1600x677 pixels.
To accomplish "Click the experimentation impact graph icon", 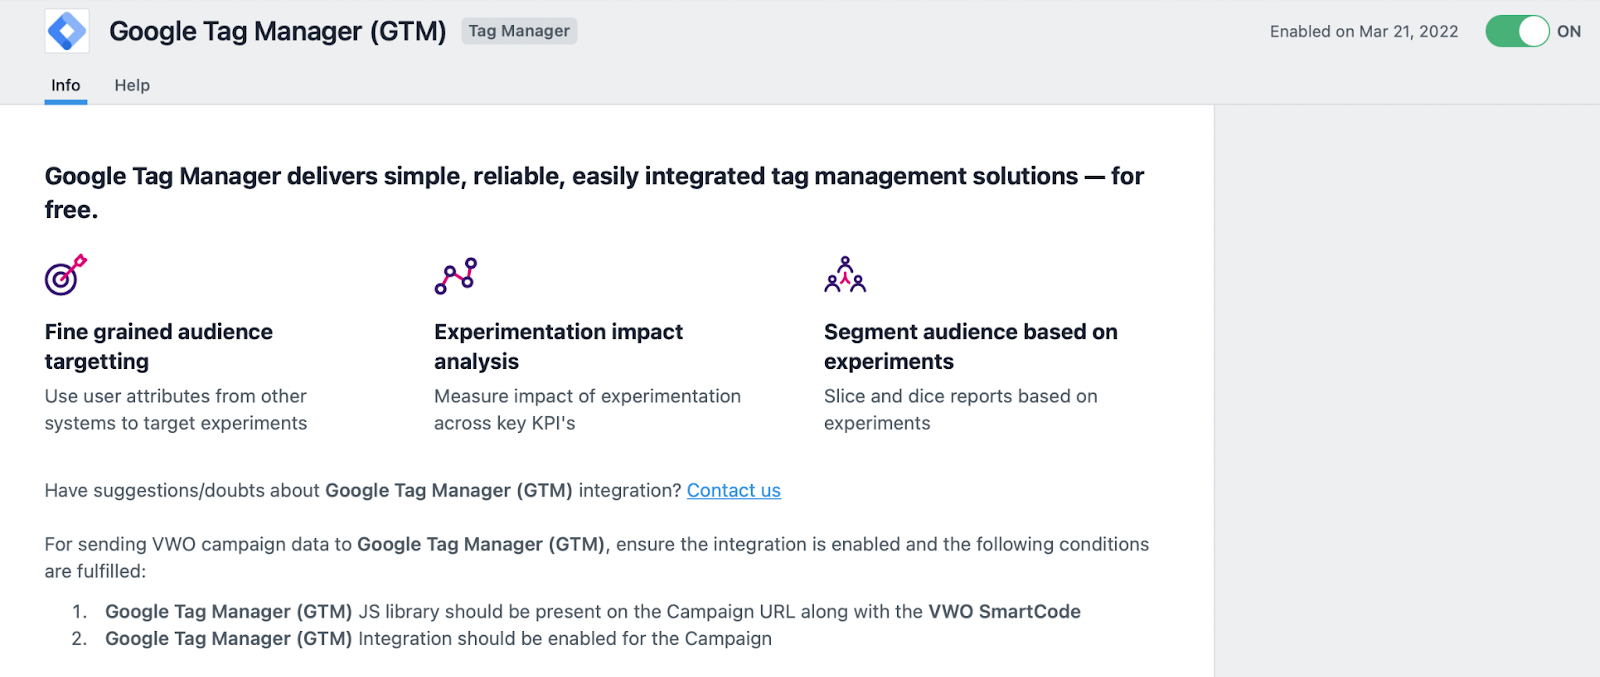I will tap(456, 276).
